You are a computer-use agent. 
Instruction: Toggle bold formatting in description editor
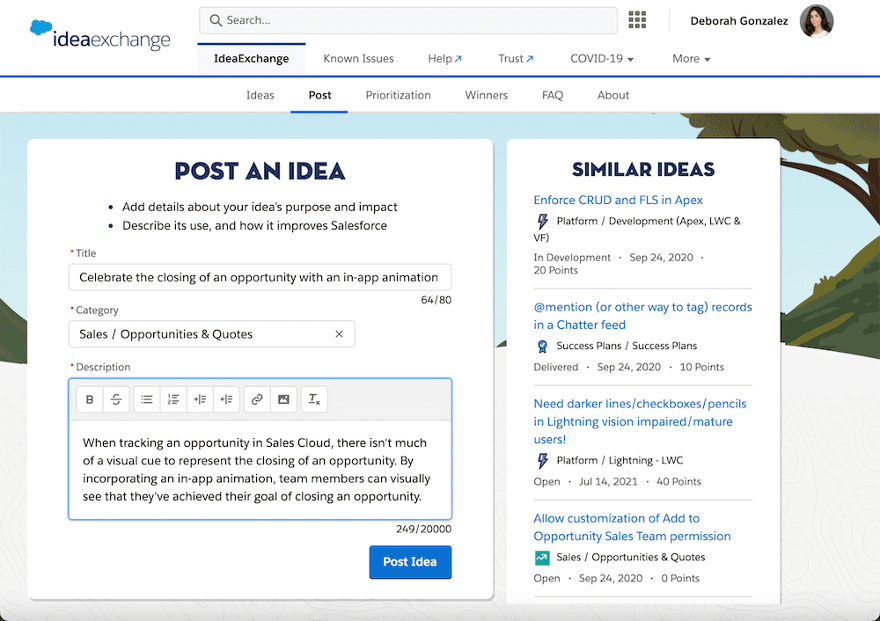point(90,399)
